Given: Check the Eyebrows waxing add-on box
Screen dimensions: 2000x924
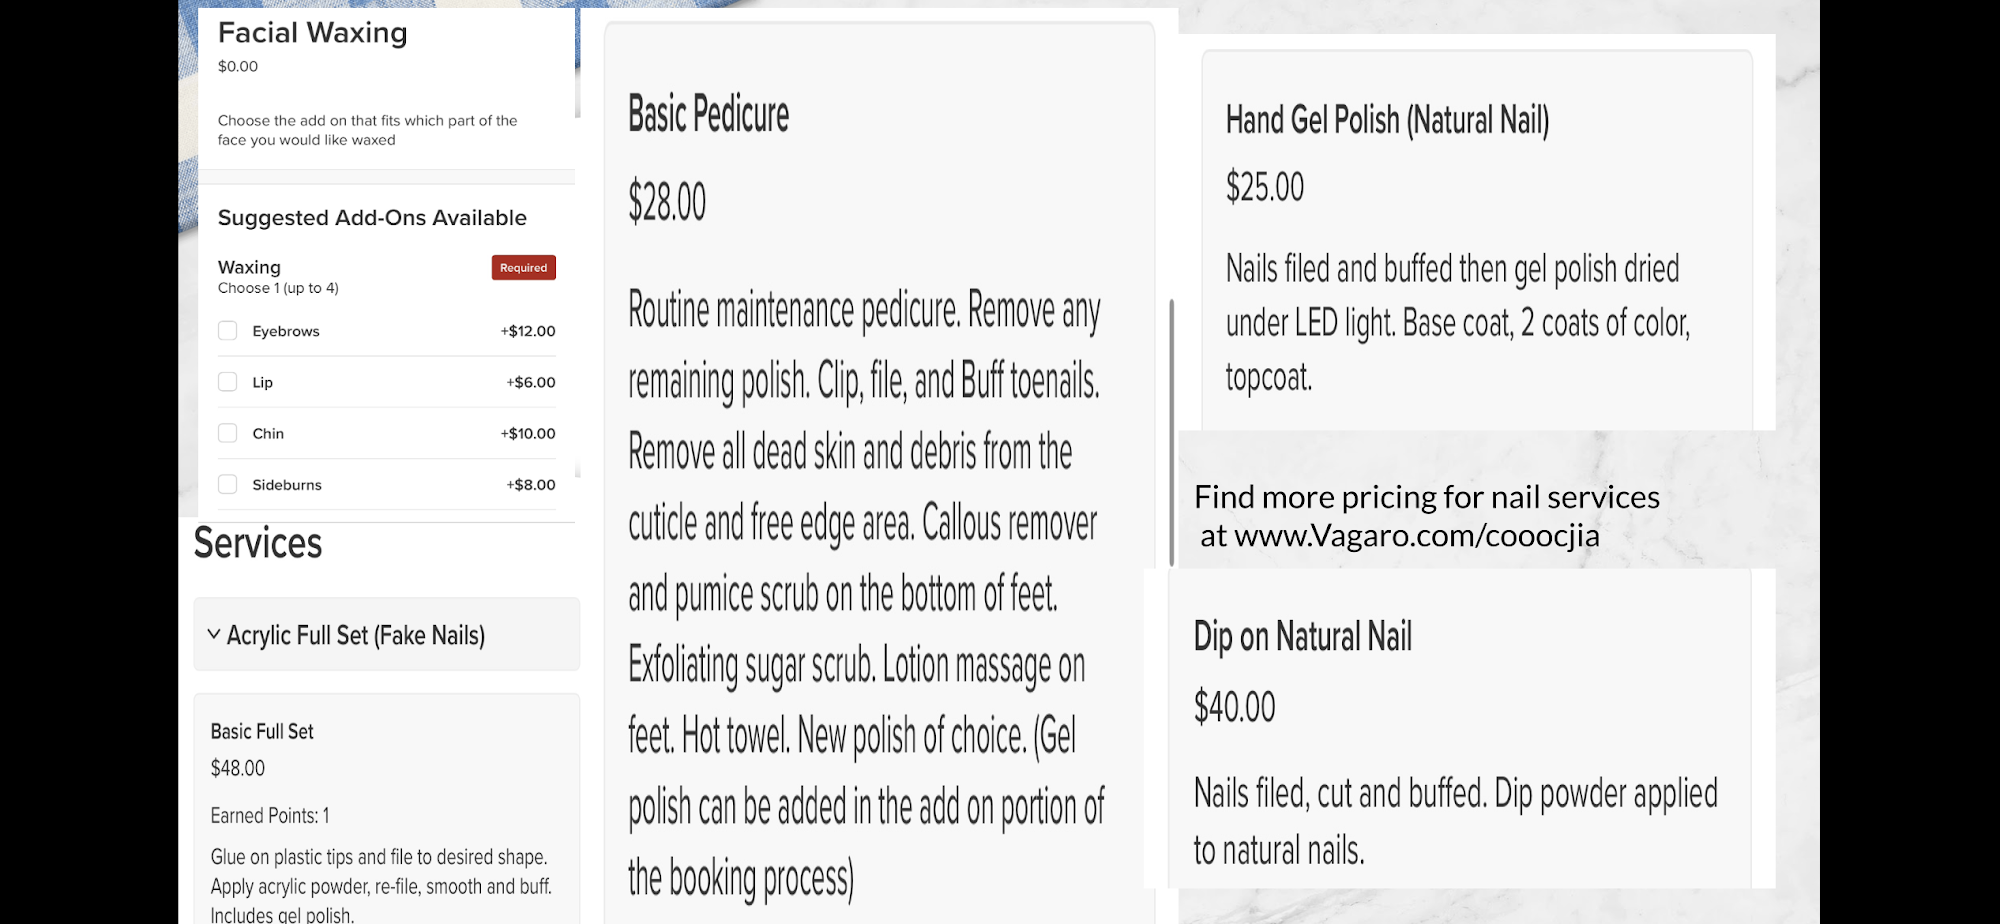Looking at the screenshot, I should (228, 331).
